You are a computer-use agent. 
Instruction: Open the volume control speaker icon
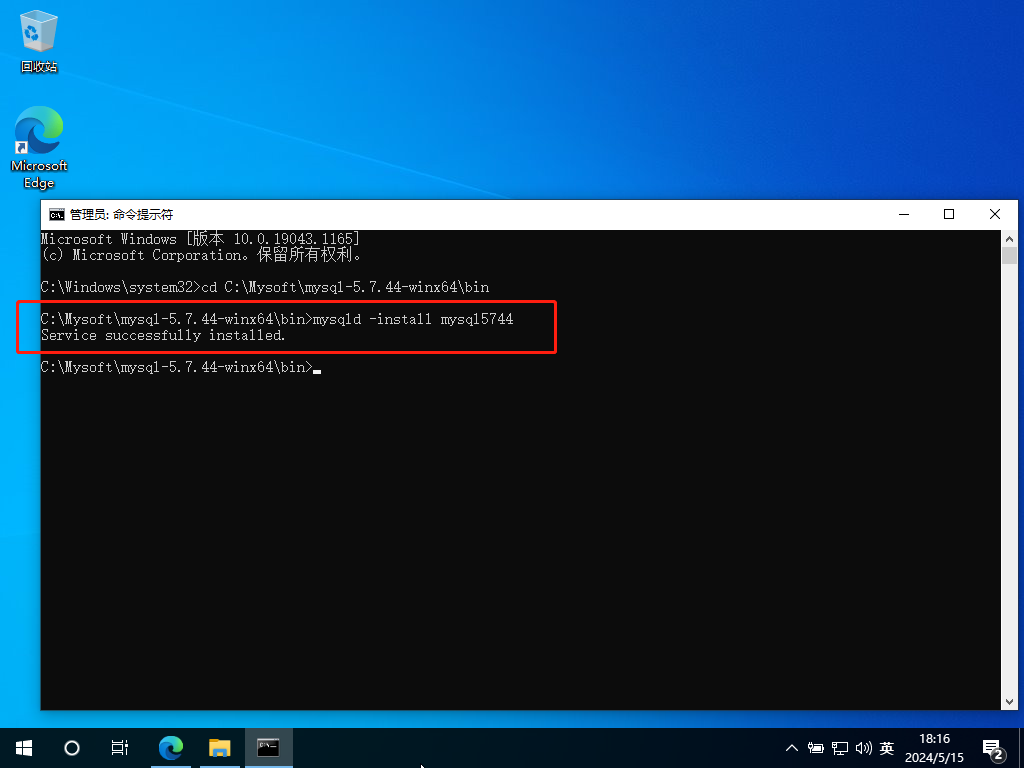[863, 747]
